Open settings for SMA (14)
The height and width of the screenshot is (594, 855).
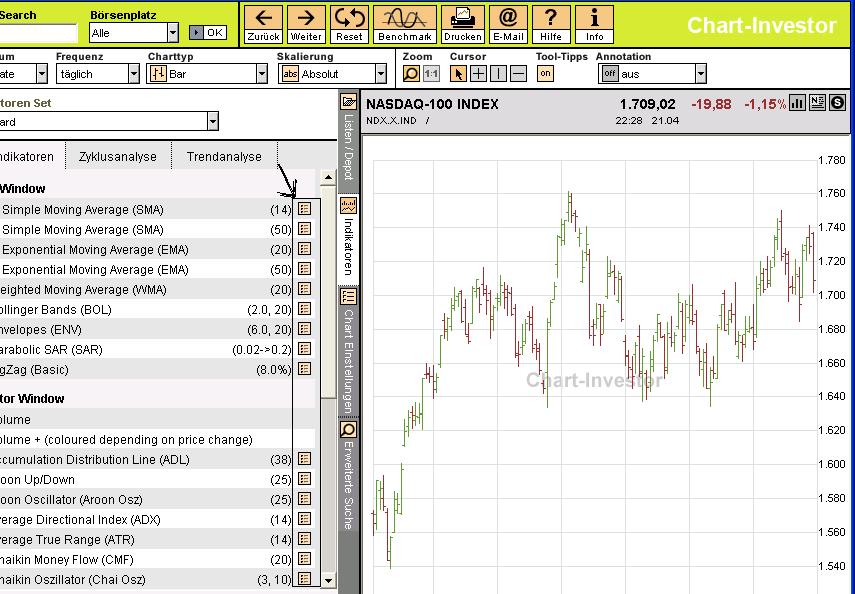coord(304,209)
